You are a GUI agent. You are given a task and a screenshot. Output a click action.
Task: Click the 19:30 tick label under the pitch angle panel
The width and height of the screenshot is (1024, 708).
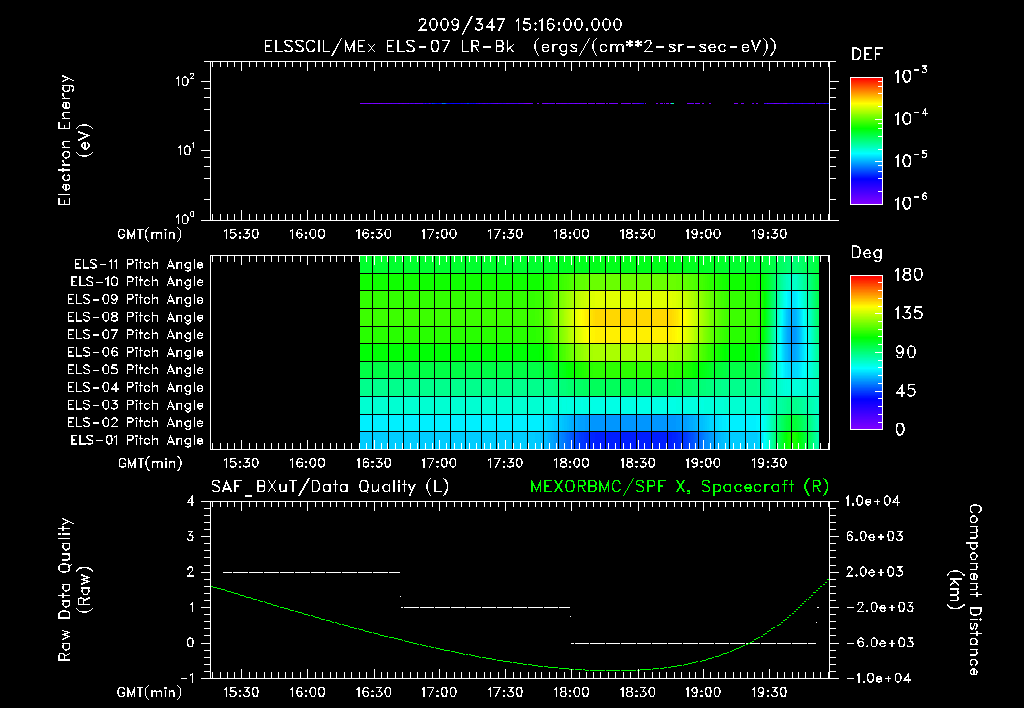(769, 464)
